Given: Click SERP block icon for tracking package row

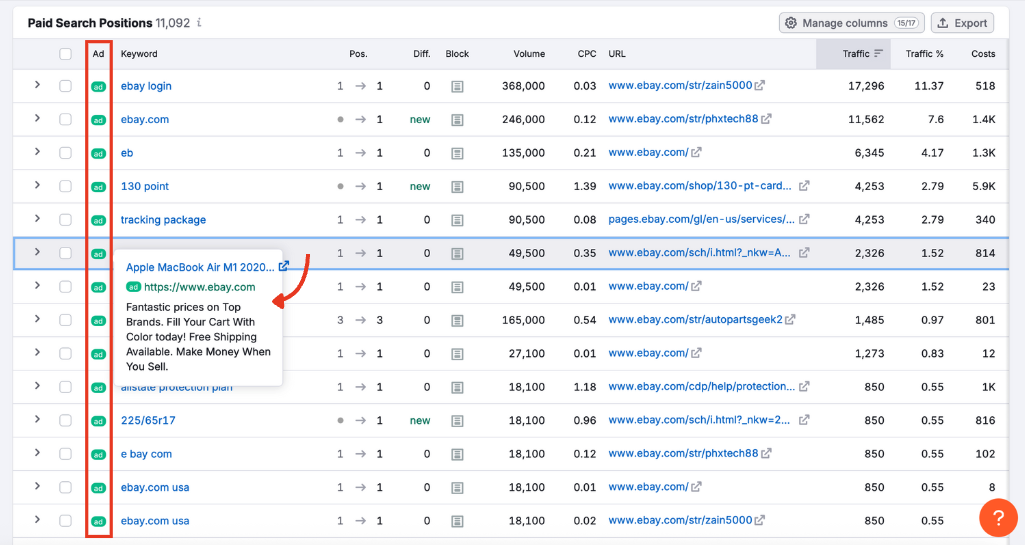Looking at the screenshot, I should pyautogui.click(x=457, y=220).
